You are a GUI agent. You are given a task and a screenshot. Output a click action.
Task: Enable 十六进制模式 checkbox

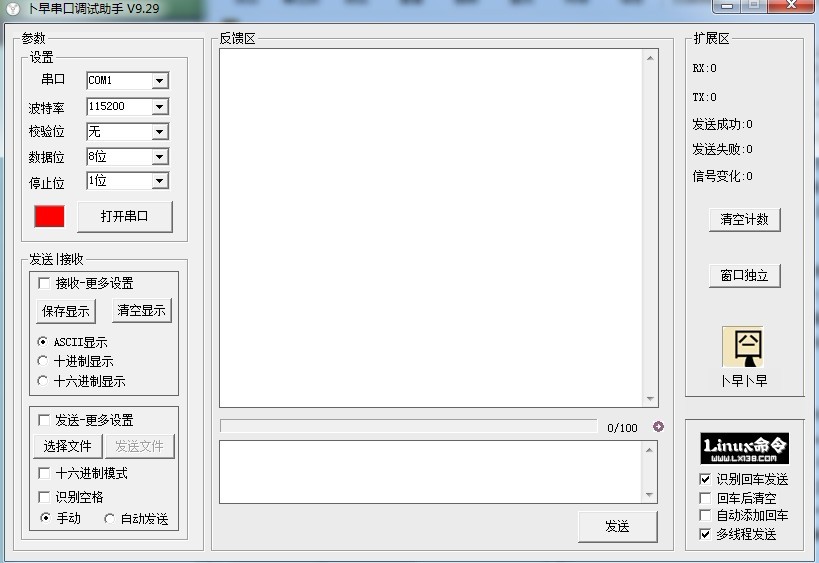point(44,473)
